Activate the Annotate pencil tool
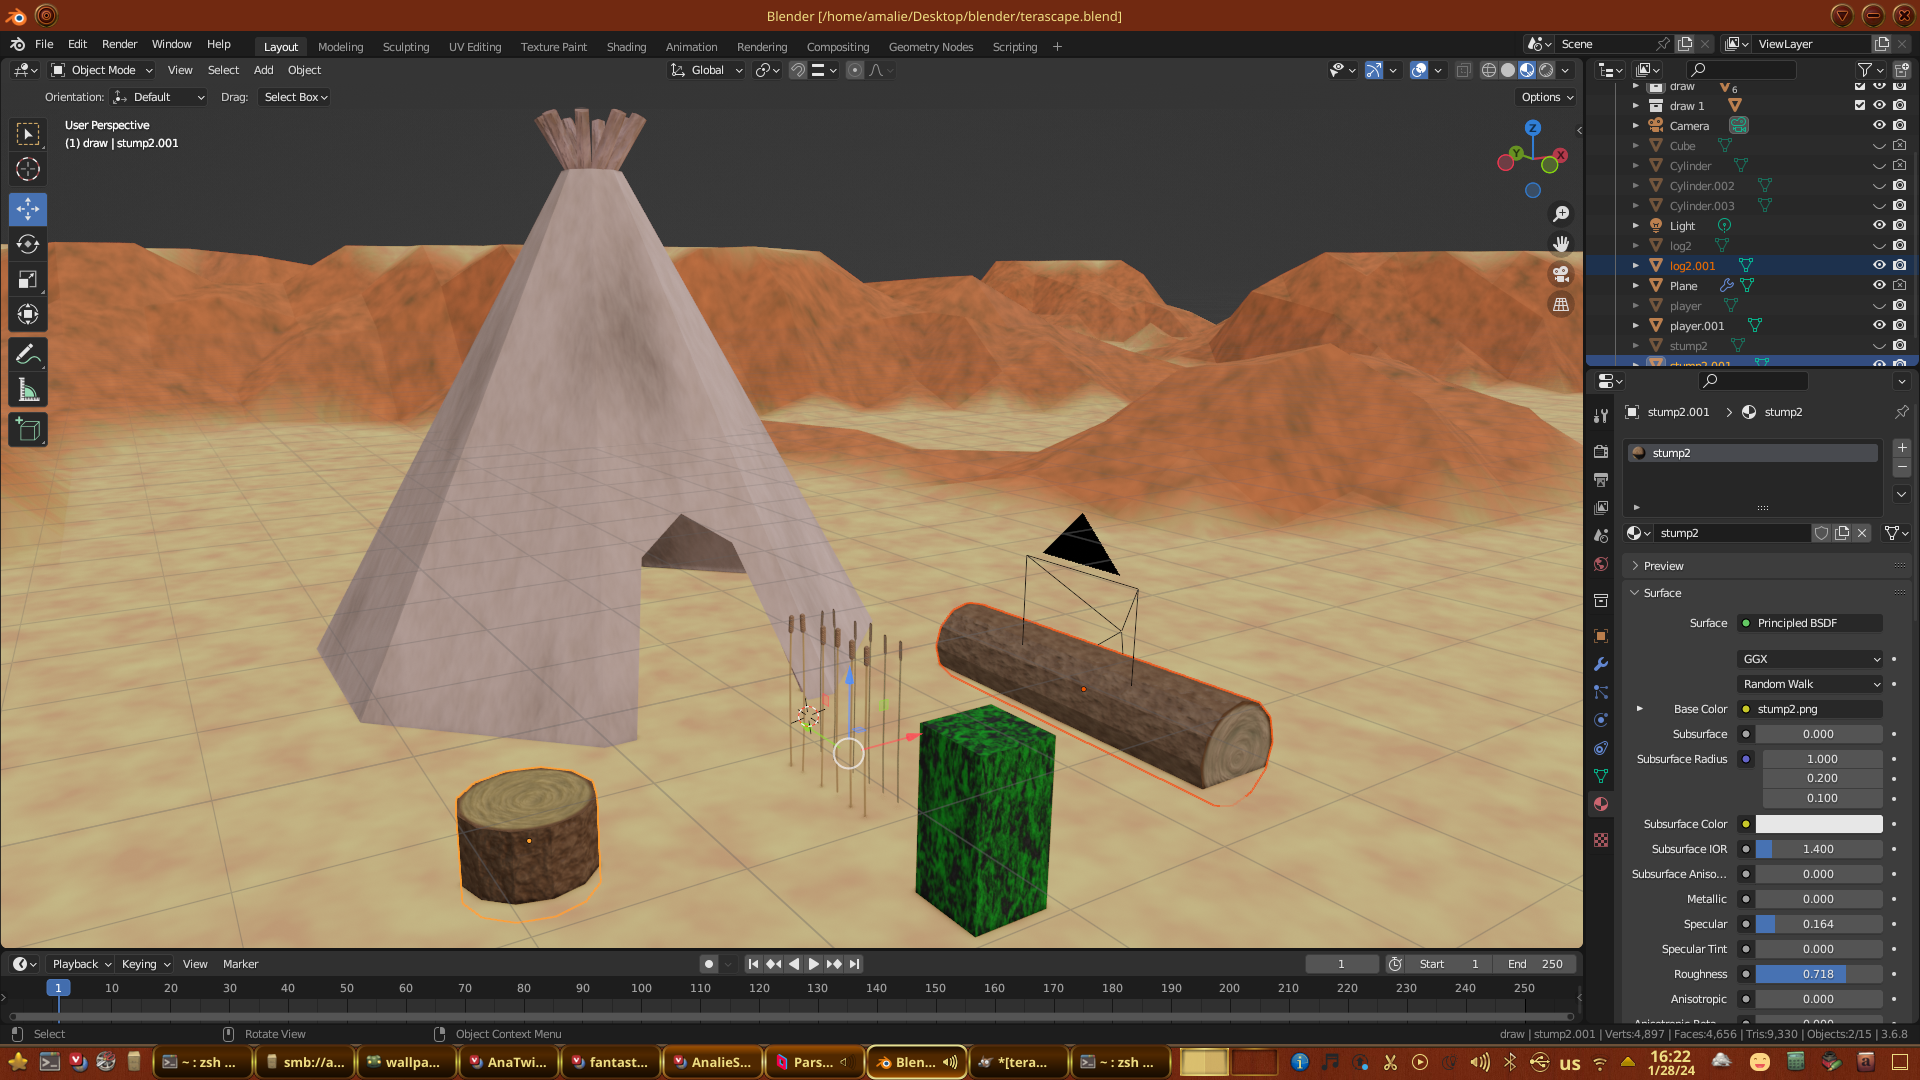 coord(28,354)
